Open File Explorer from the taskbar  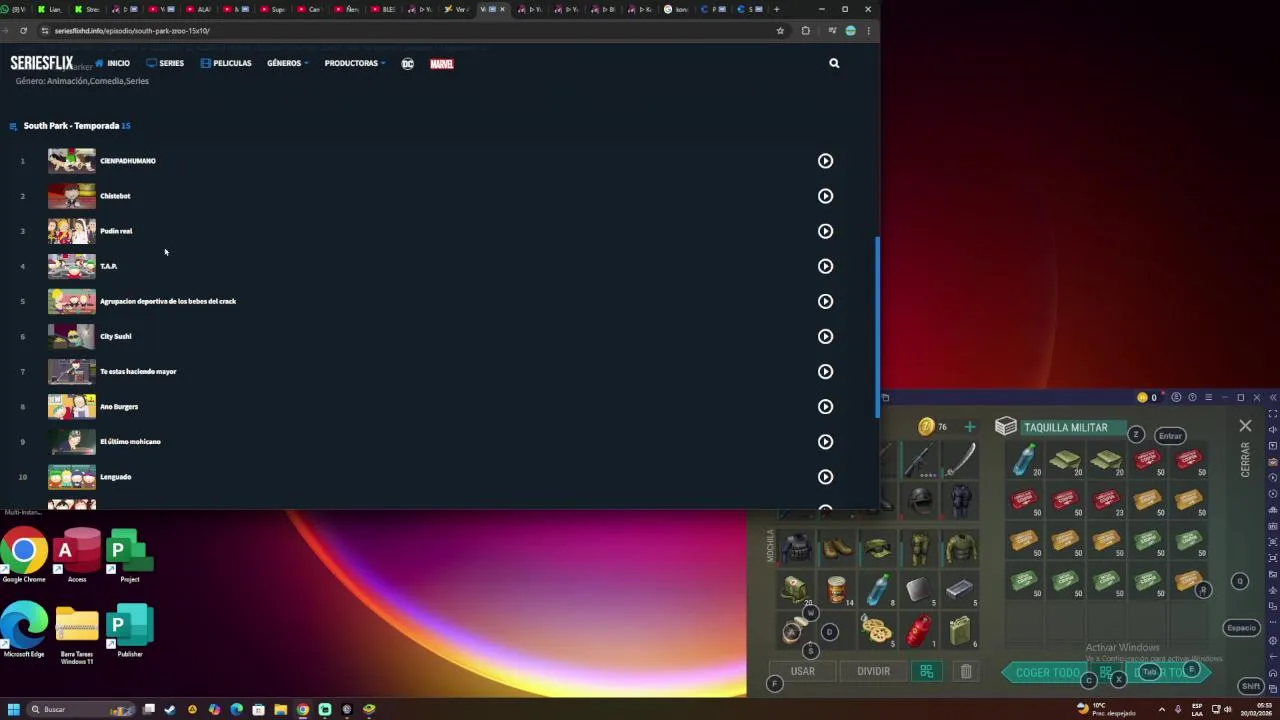click(x=281, y=709)
